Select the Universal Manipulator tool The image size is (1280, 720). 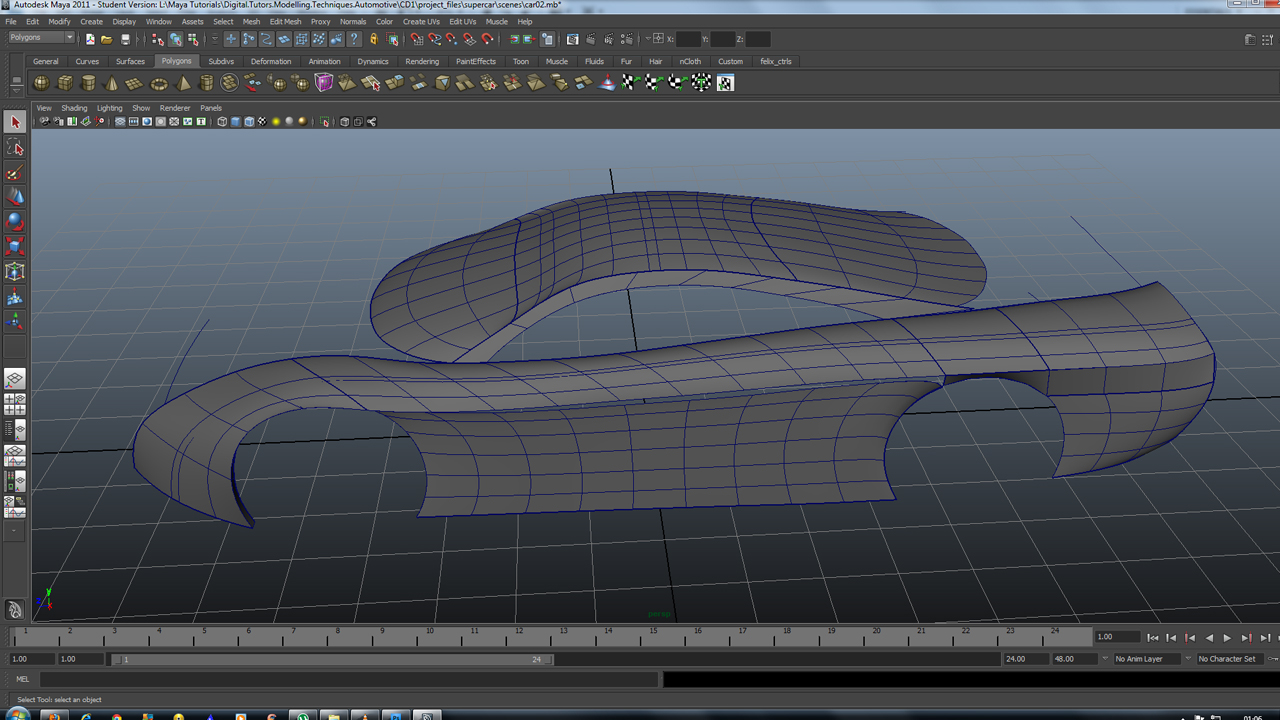pyautogui.click(x=15, y=271)
